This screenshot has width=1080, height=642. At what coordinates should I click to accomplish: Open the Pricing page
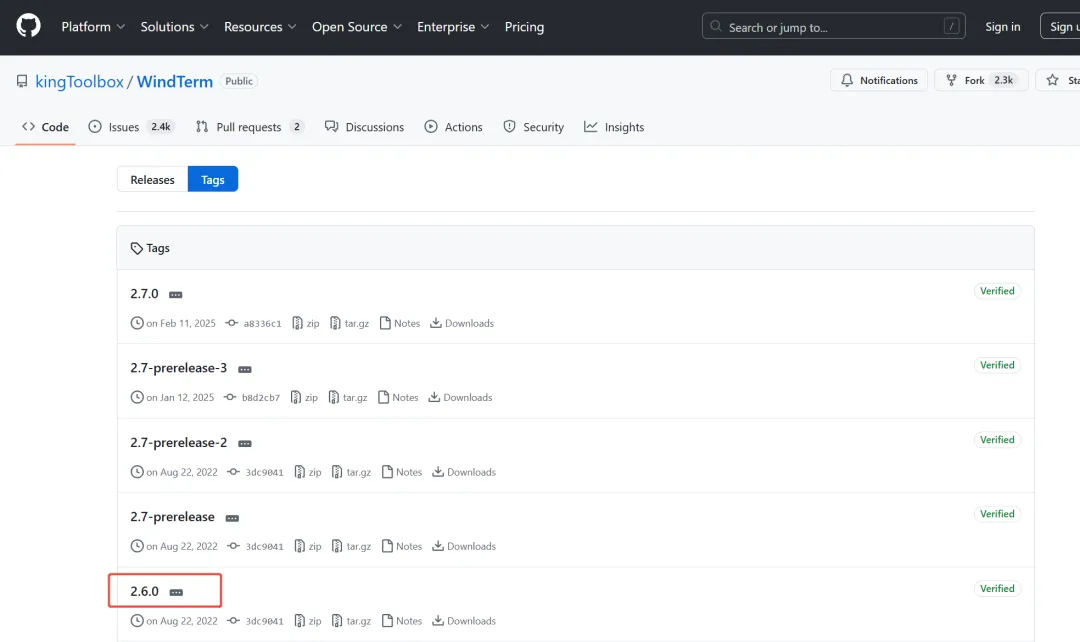(524, 27)
